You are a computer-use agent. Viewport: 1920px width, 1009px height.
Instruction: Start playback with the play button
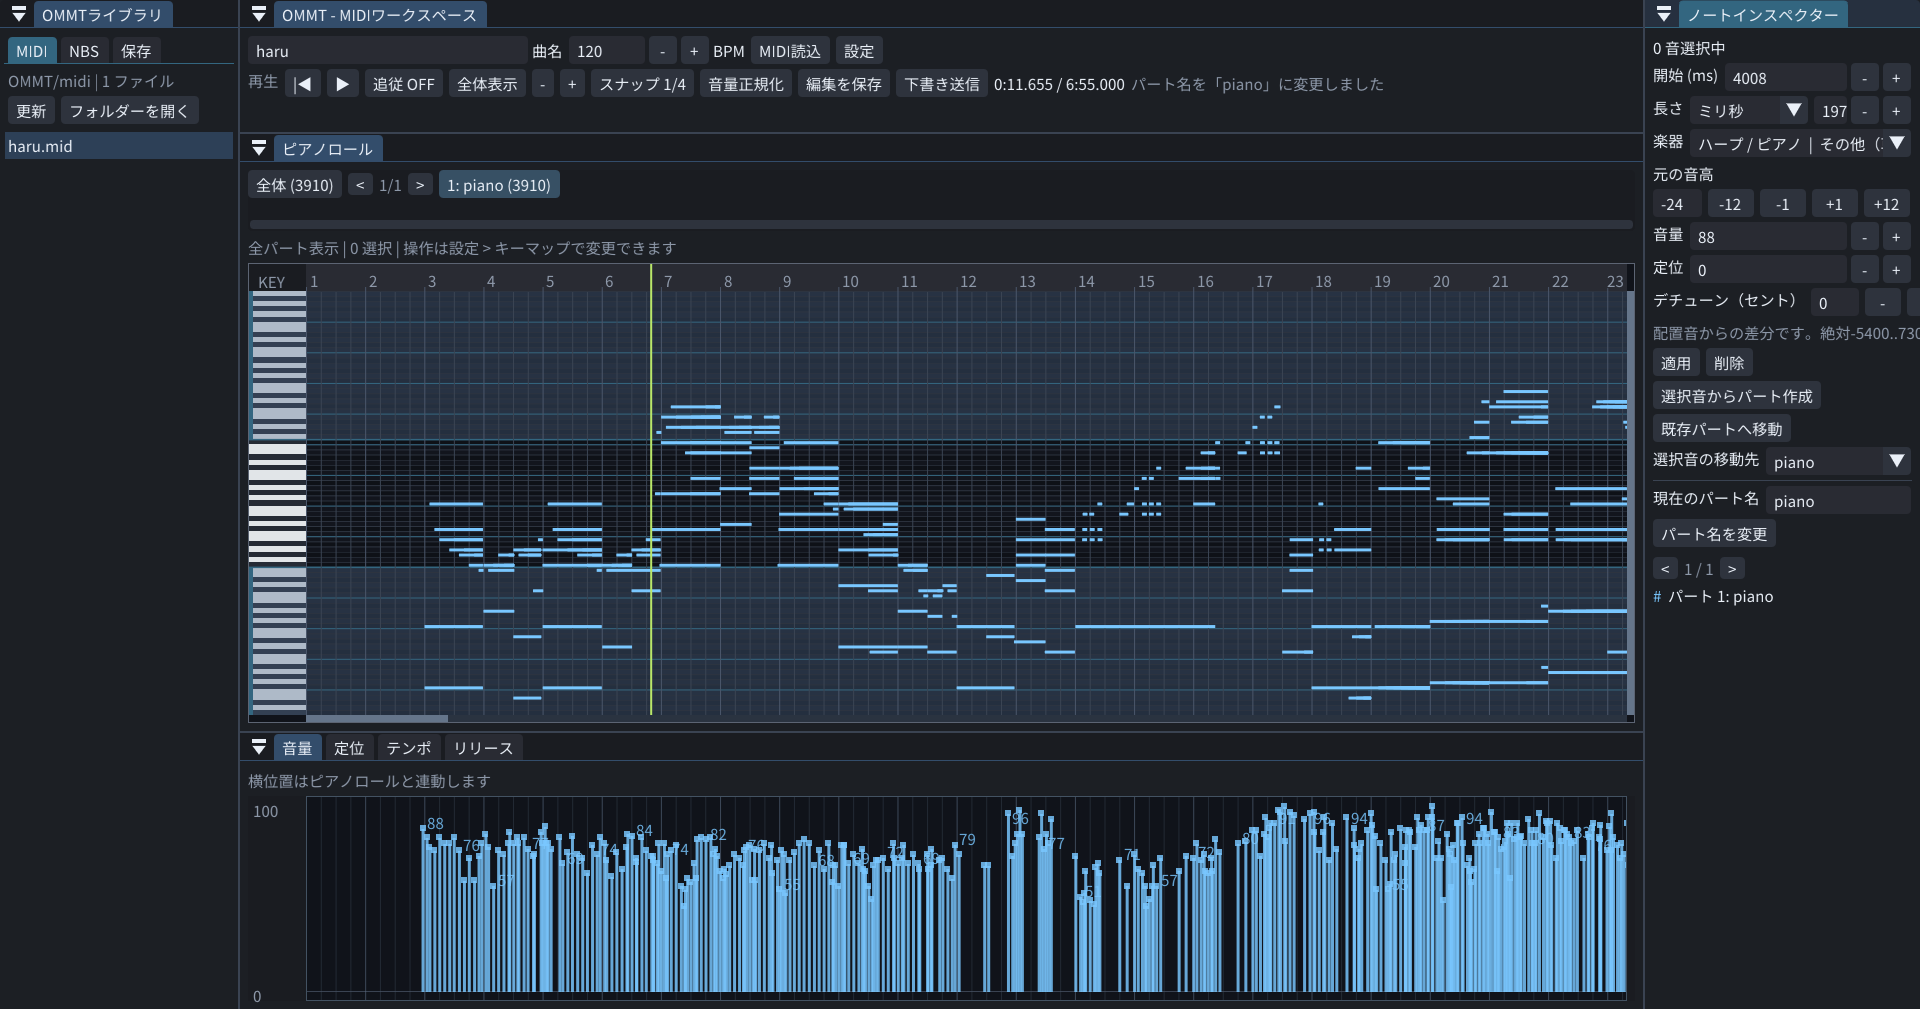(342, 84)
